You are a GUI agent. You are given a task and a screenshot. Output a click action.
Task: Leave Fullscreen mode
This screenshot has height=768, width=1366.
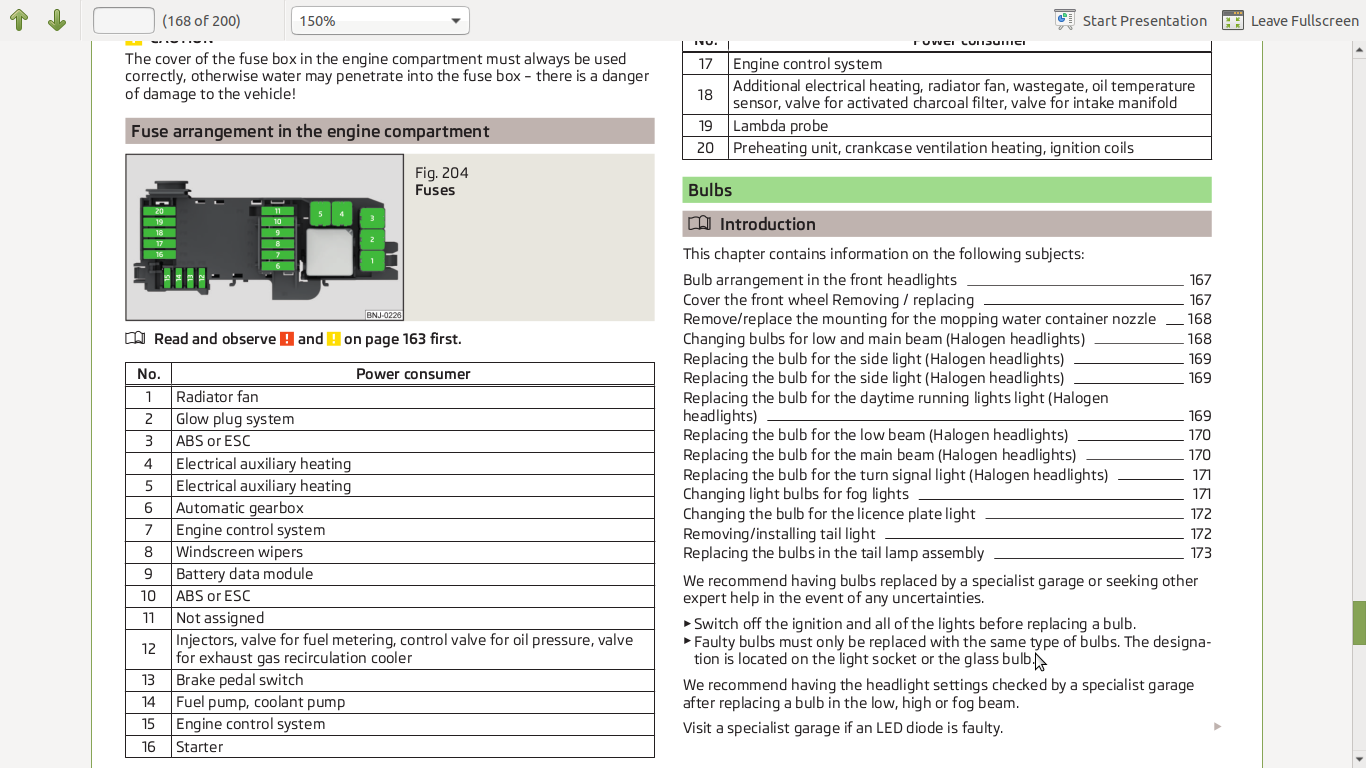[1289, 21]
